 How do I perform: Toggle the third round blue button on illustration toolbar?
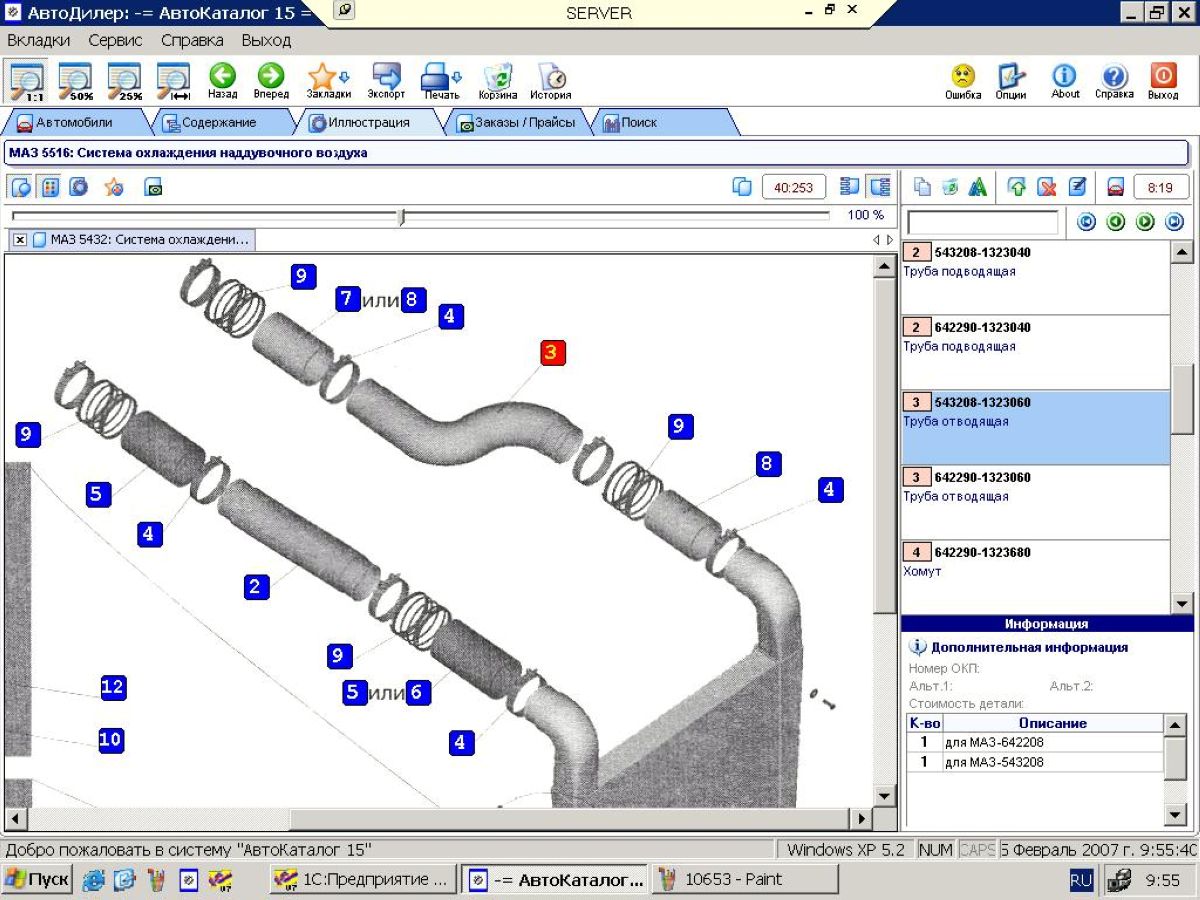tap(78, 187)
